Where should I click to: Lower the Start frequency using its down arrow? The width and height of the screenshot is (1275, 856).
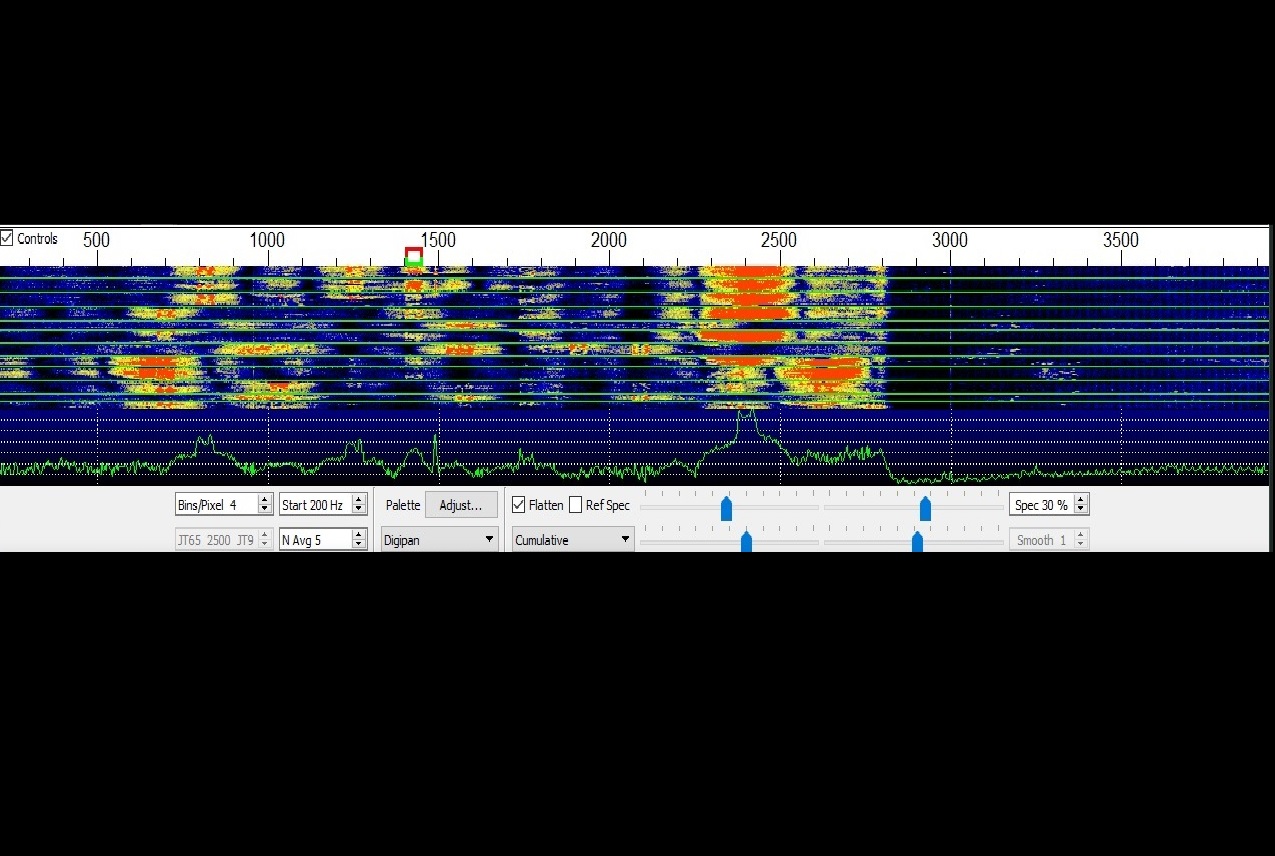[x=359, y=510]
